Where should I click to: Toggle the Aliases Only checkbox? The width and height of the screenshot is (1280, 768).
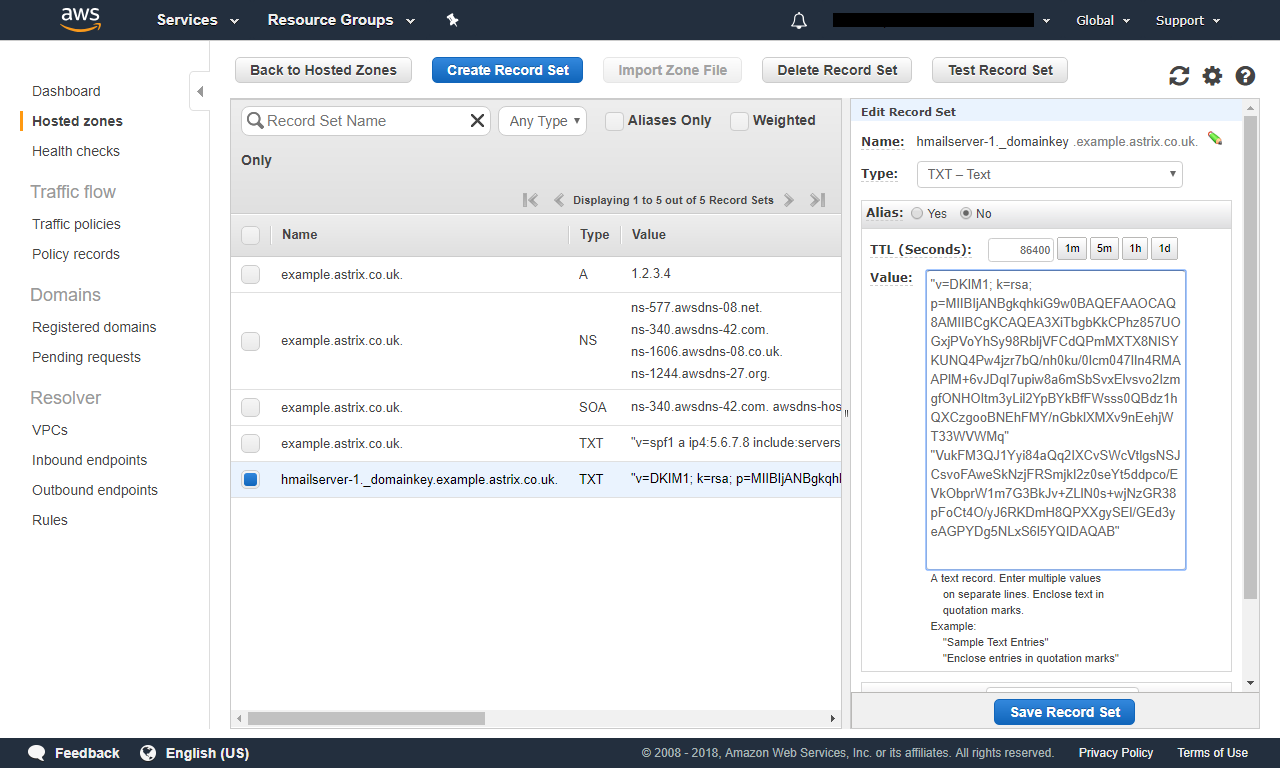(x=613, y=121)
